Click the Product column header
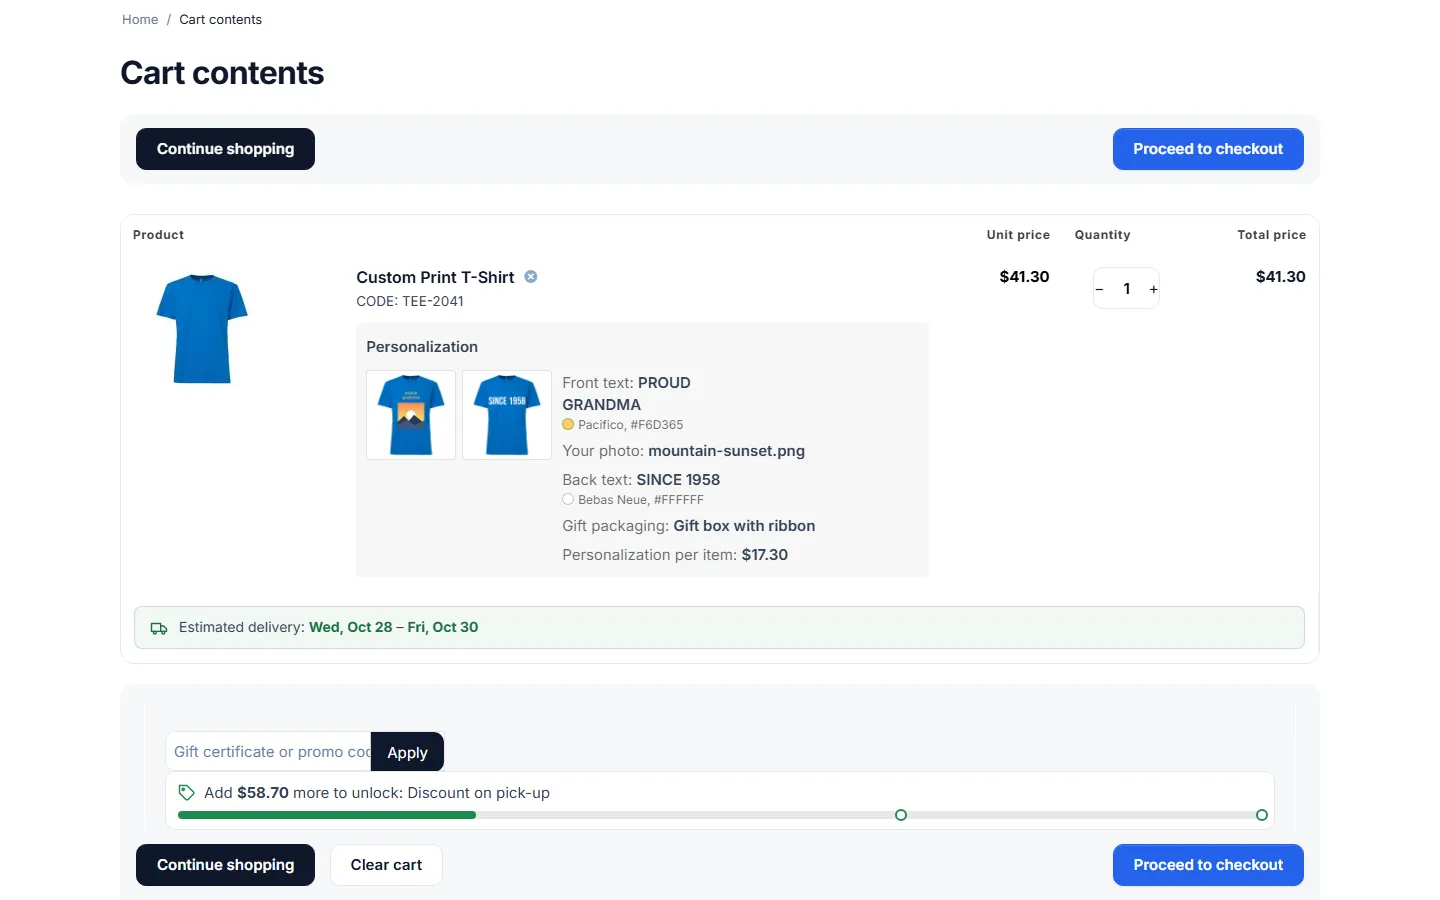 (x=158, y=235)
